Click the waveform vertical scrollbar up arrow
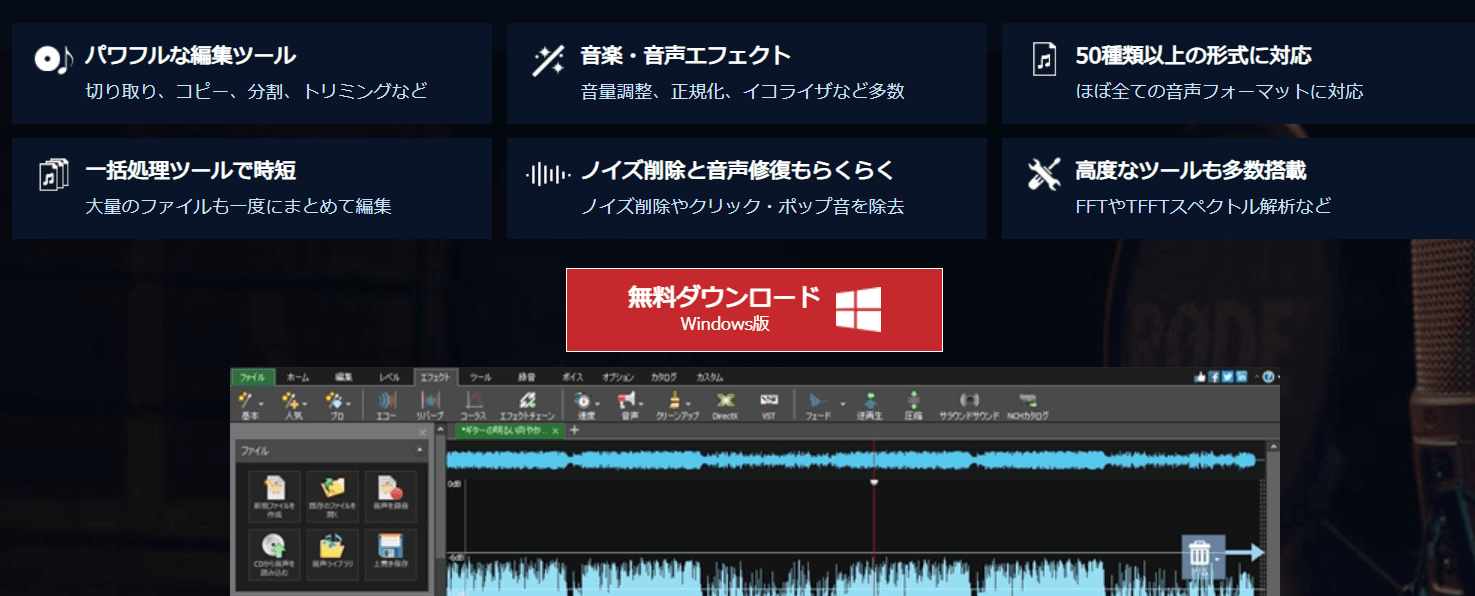Image resolution: width=1475 pixels, height=596 pixels. (1274, 447)
